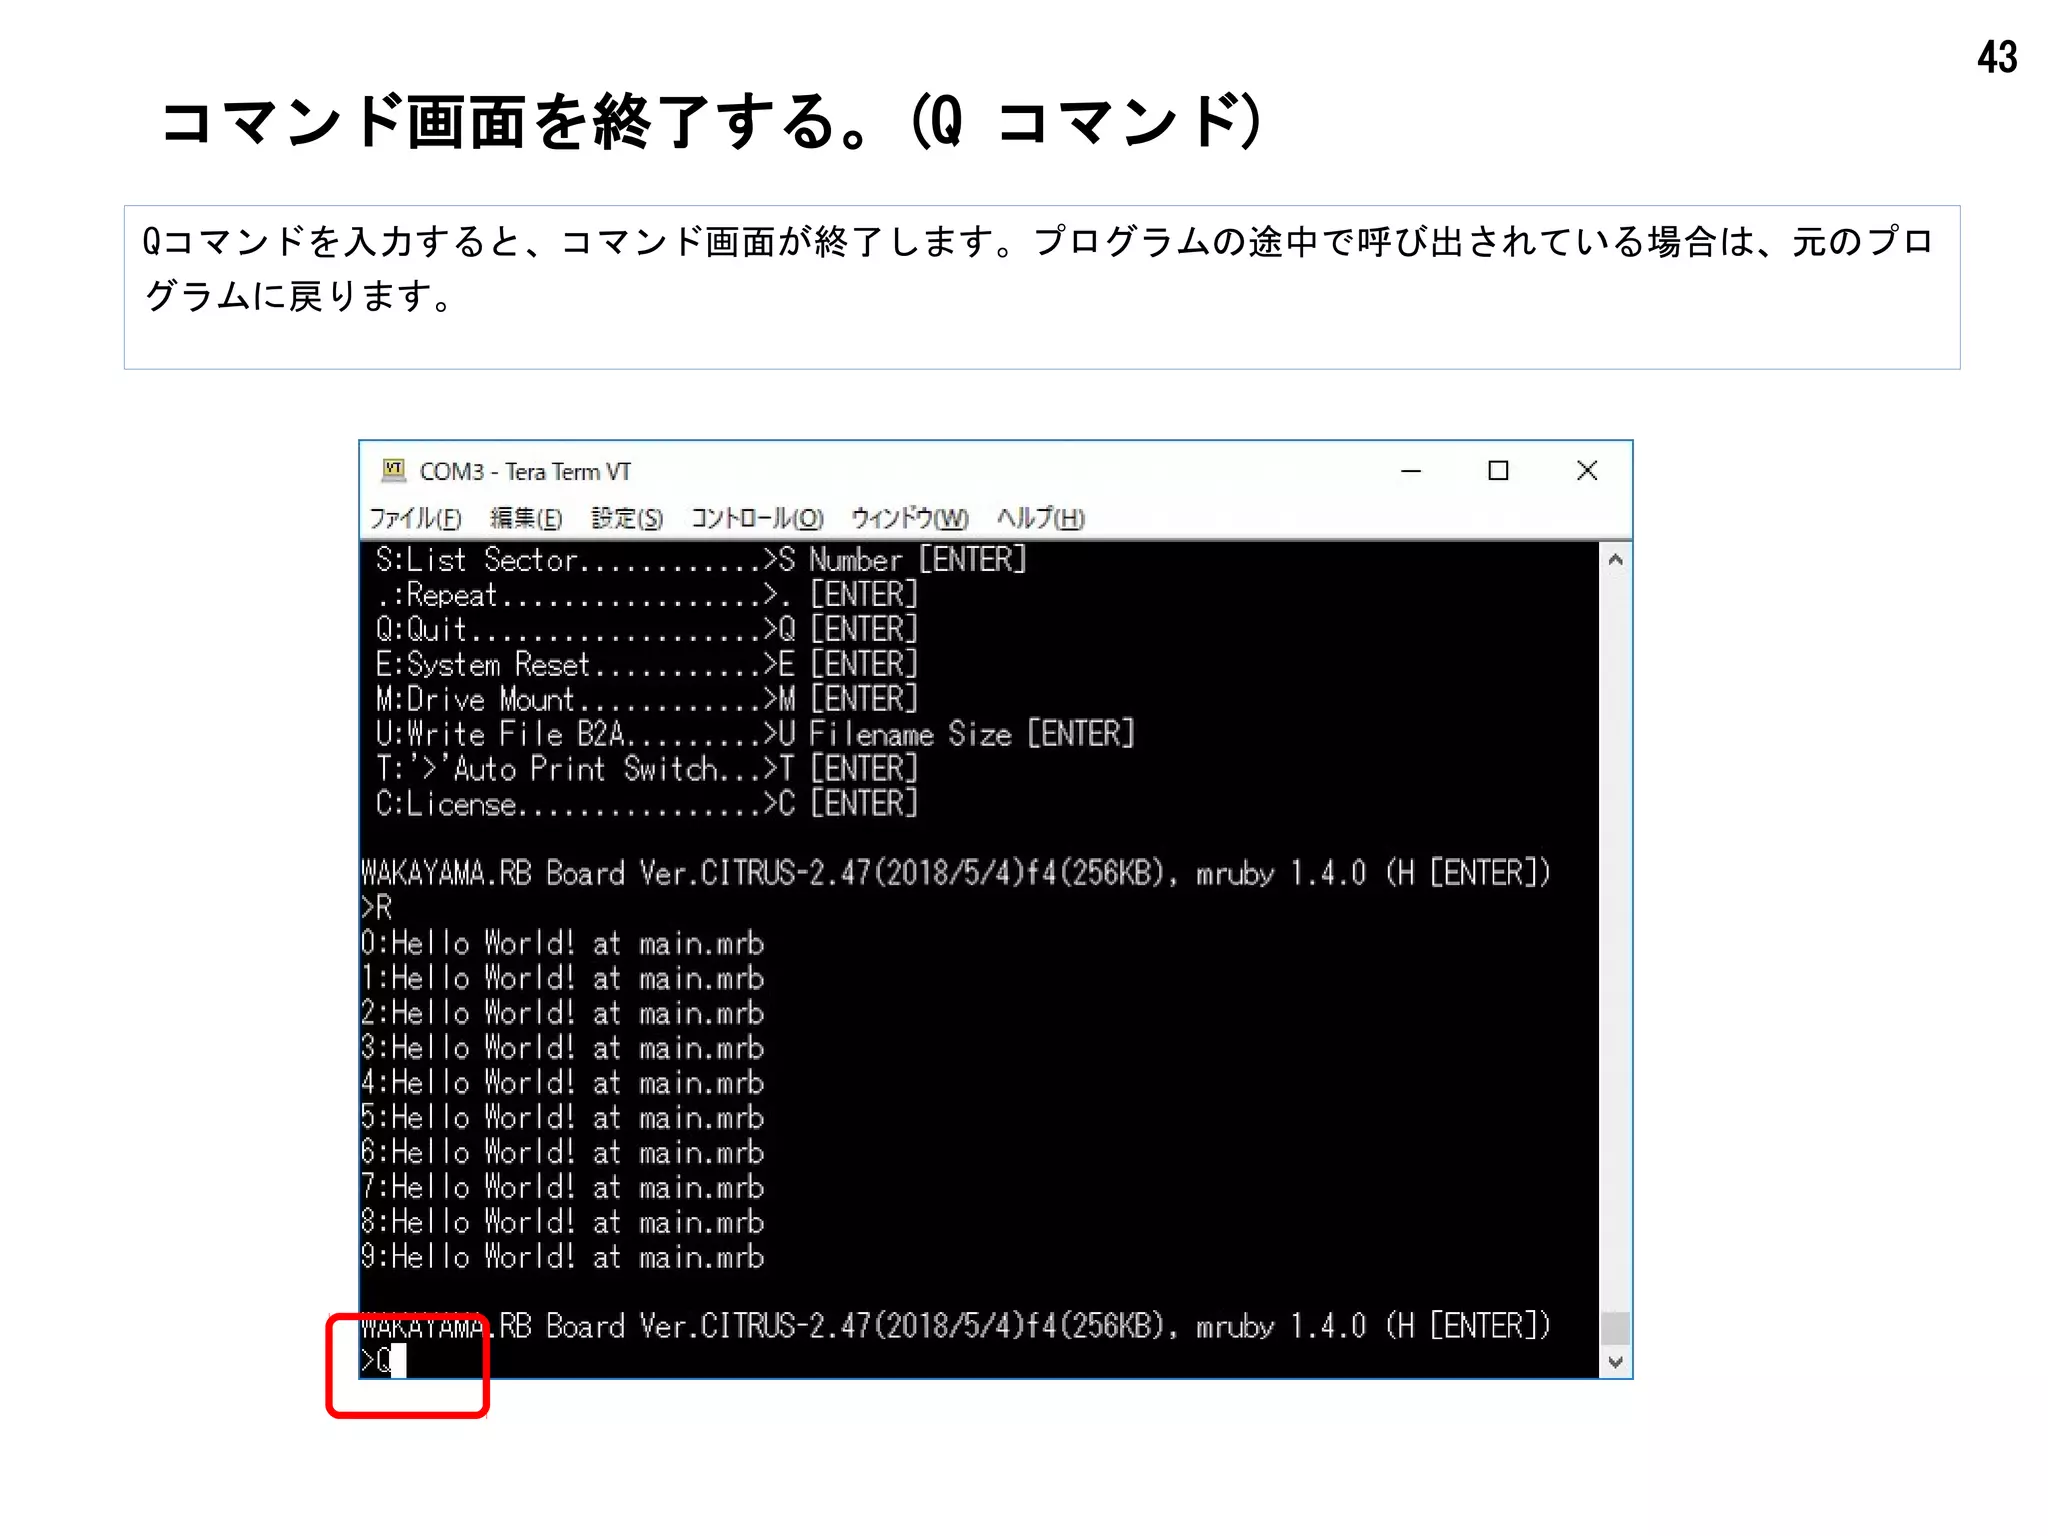
Task: Click 'COM3 - Tera Term VT' window title
Action: [525, 471]
